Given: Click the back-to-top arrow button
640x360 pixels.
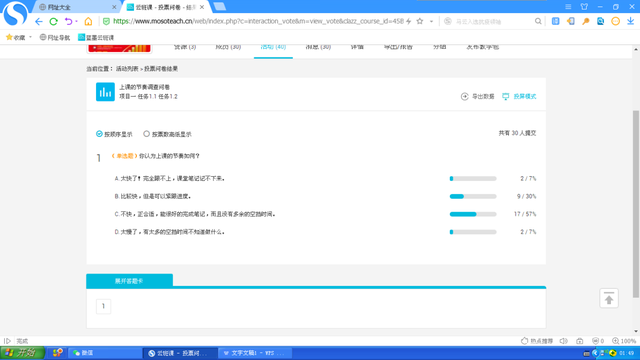Looking at the screenshot, I should [609, 298].
